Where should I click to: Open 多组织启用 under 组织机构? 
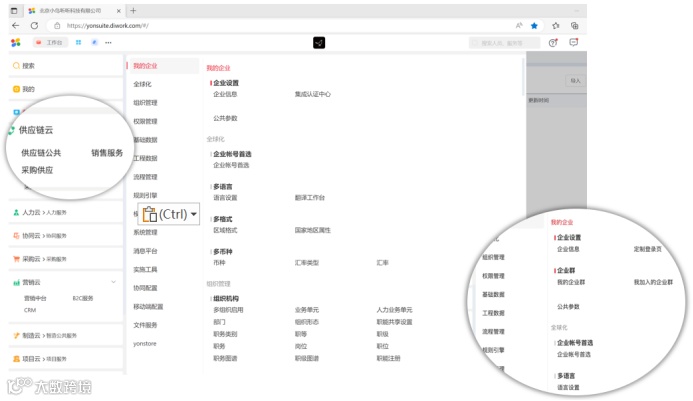[228, 310]
